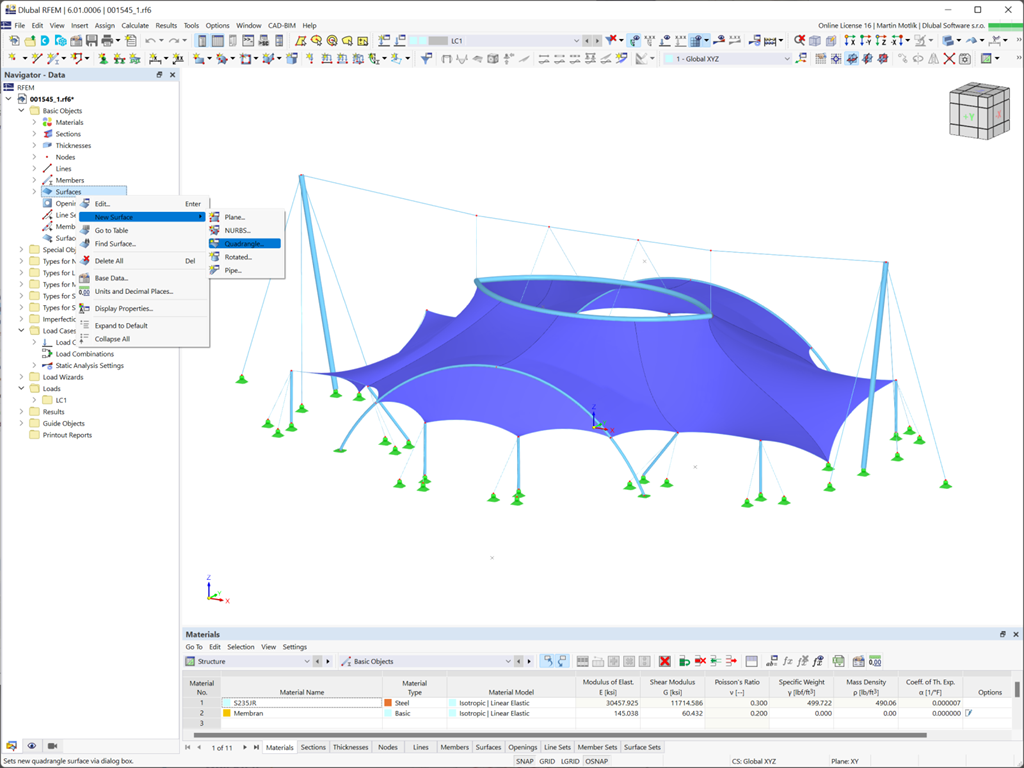
Task: Click the undo arrow icon
Action: 150,40
